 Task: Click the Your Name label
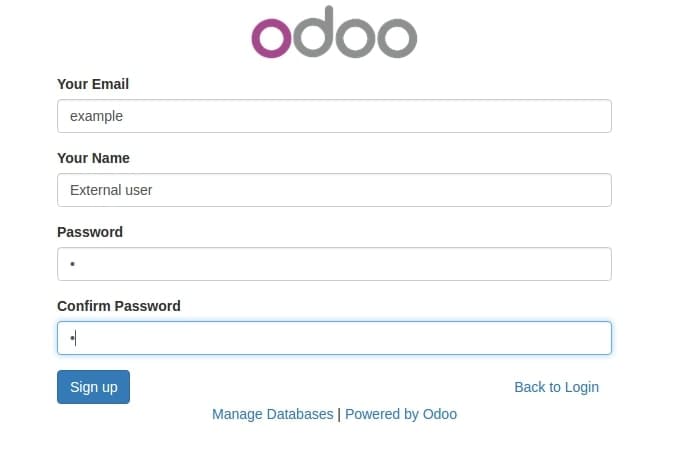pyautogui.click(x=93, y=158)
